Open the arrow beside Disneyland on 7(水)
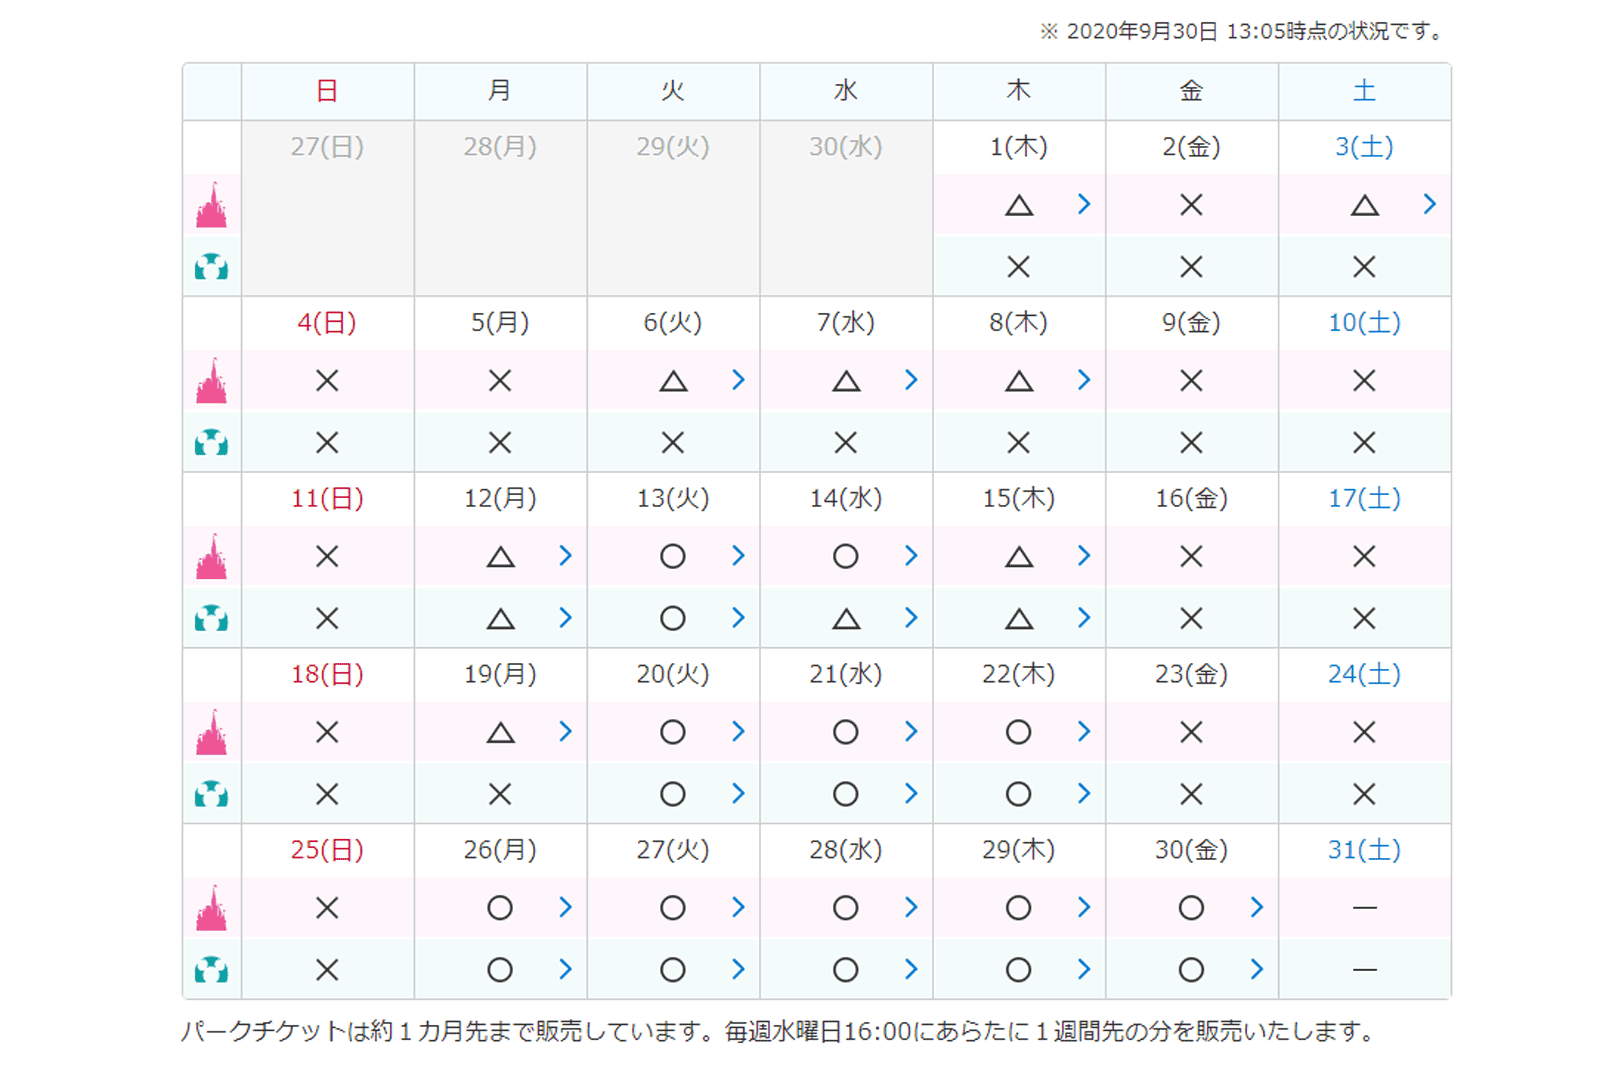1600x1068 pixels. pyautogui.click(x=911, y=380)
